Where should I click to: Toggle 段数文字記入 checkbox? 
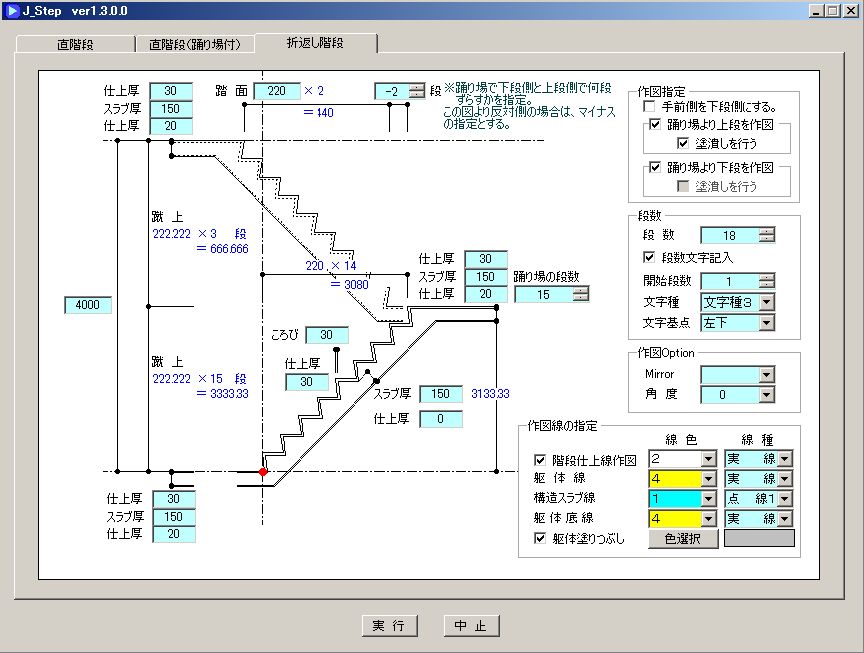click(x=651, y=258)
